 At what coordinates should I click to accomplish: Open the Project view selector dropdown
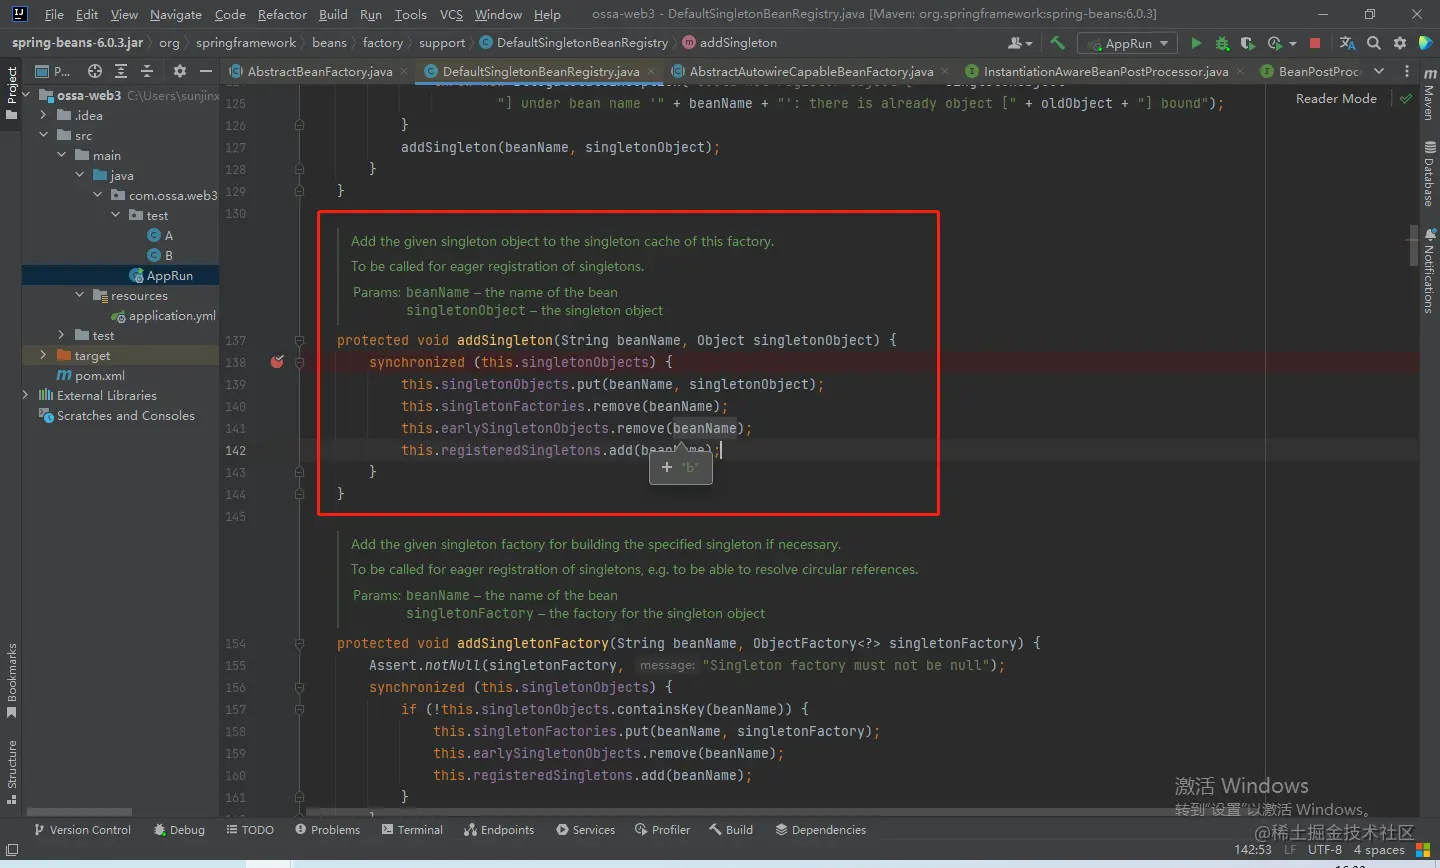tap(52, 71)
